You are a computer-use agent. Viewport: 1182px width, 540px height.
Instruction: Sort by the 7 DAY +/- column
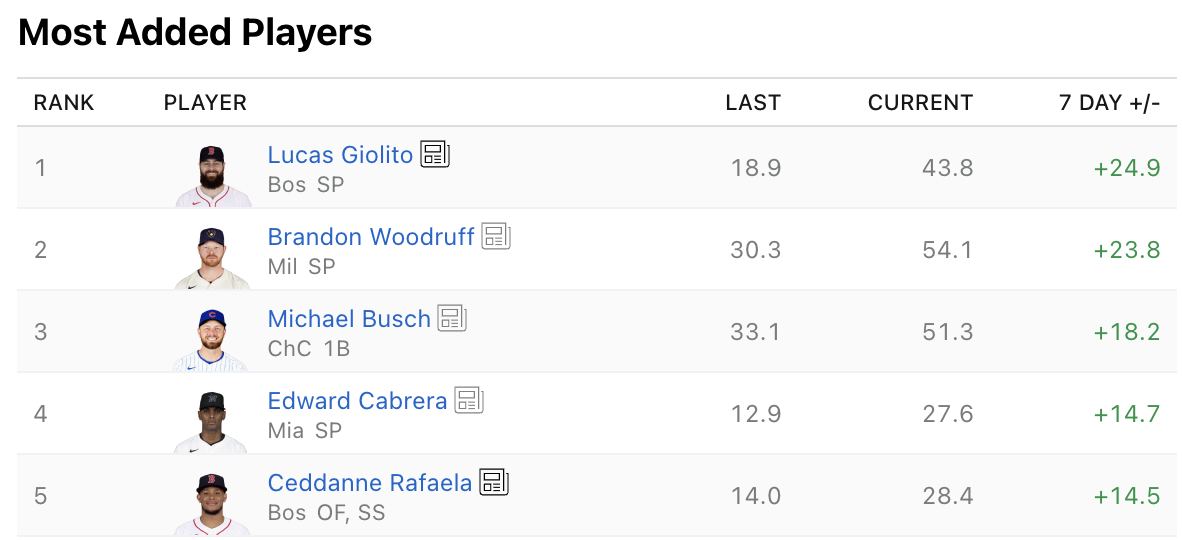[1109, 103]
